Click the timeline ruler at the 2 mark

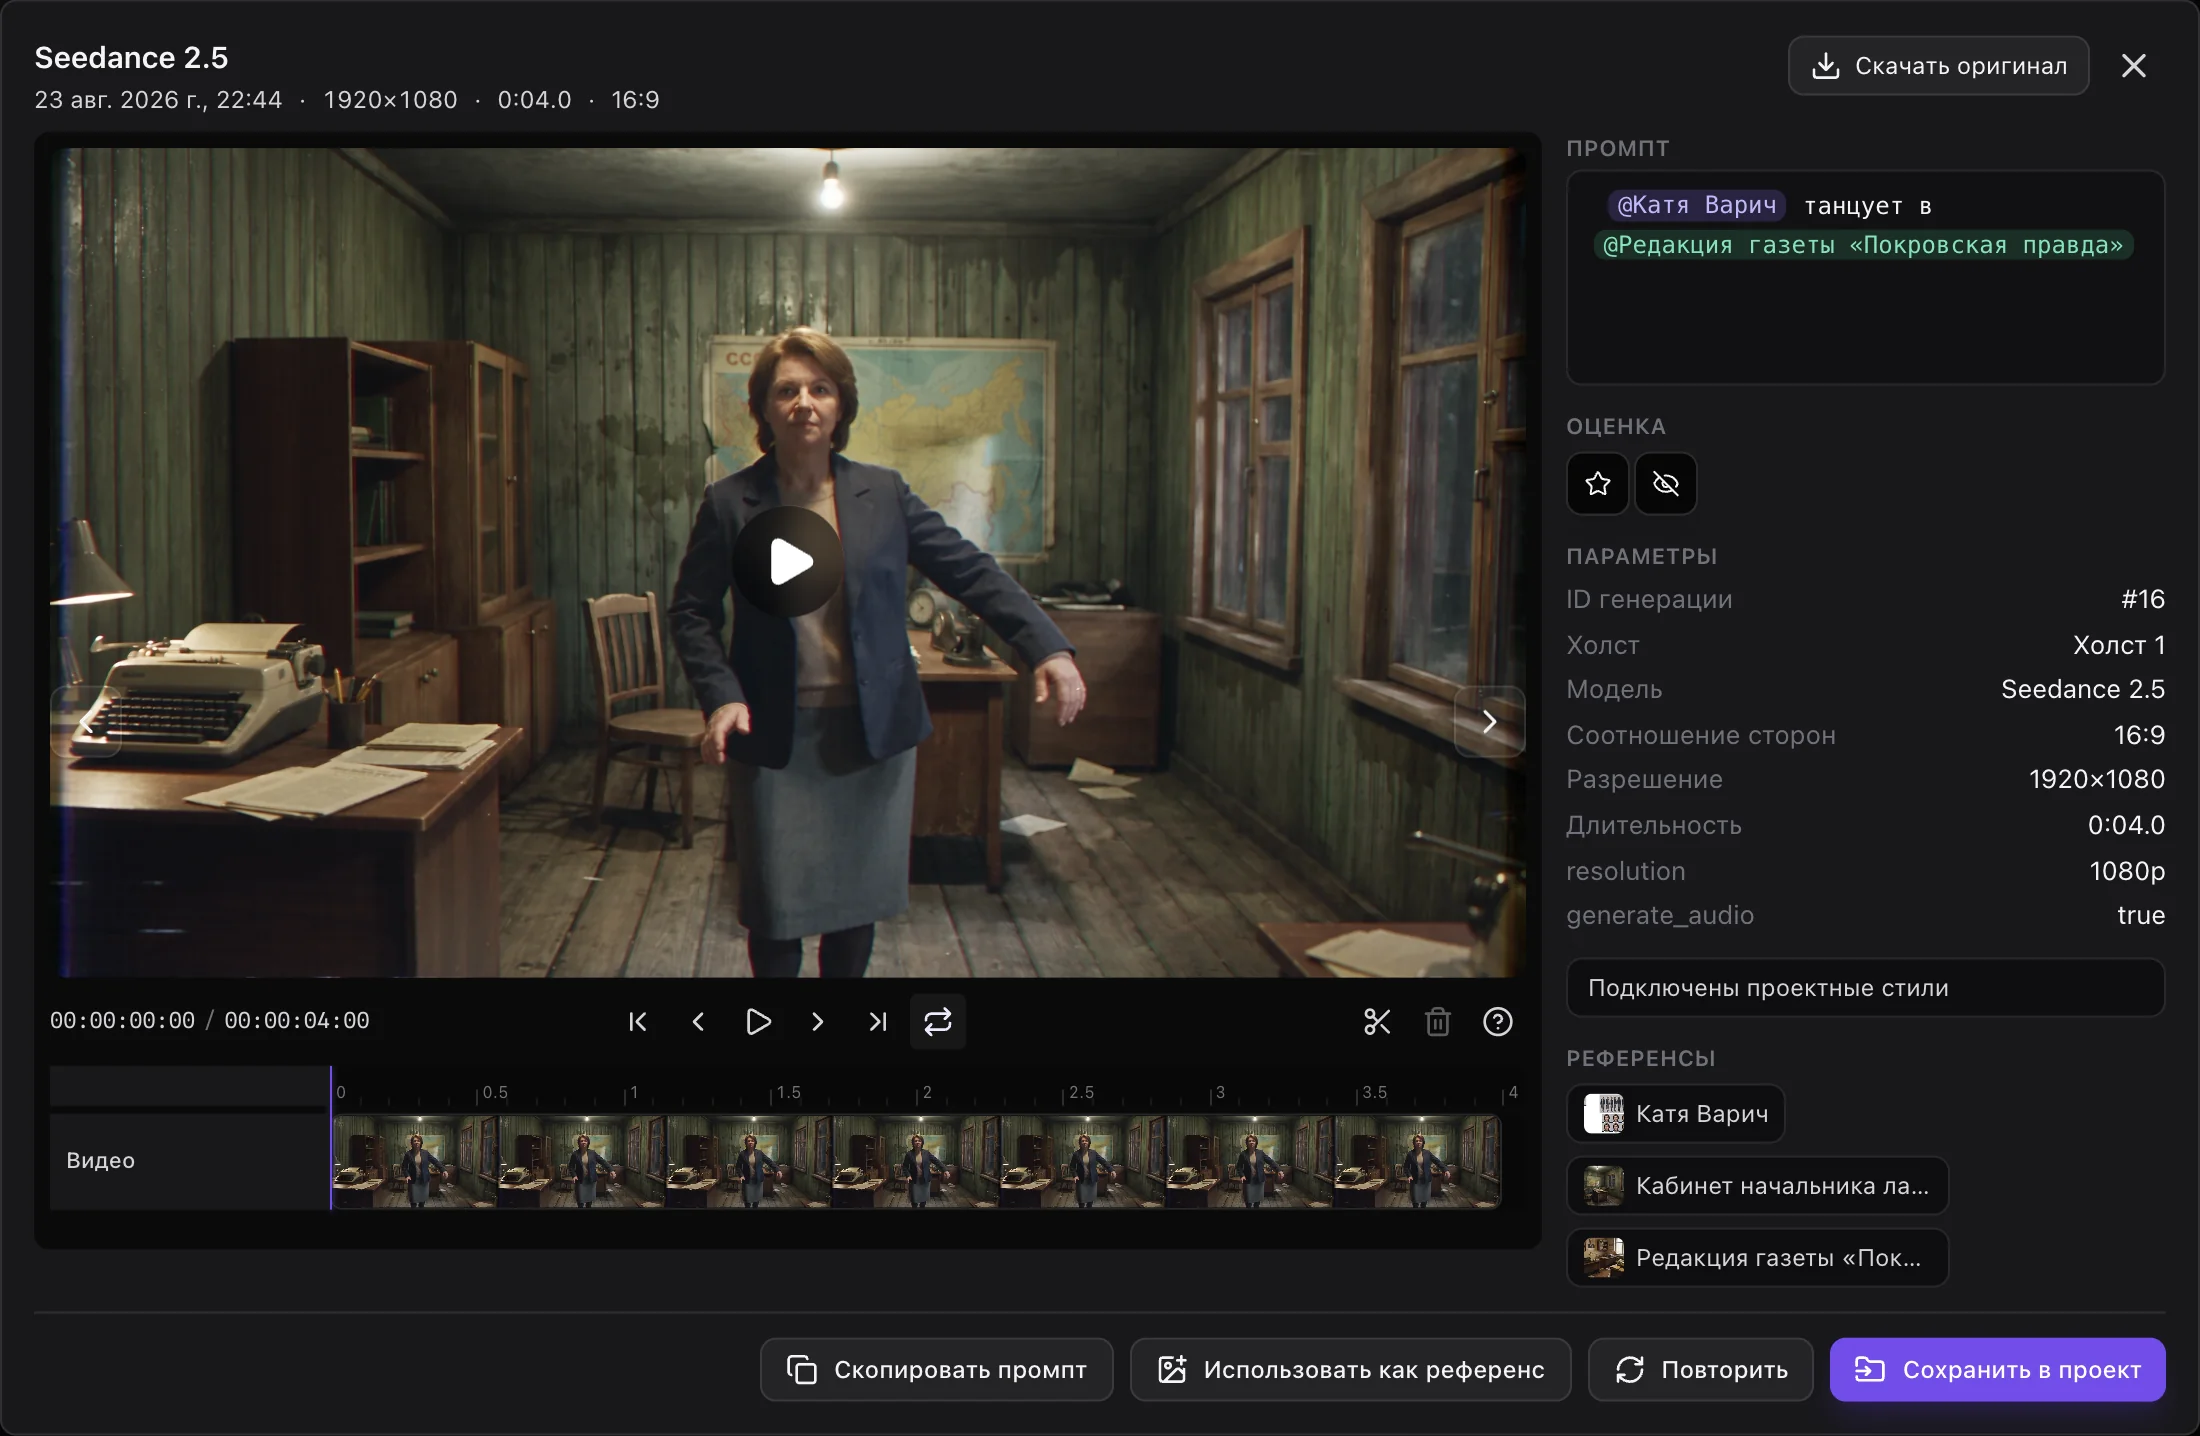pos(927,1092)
